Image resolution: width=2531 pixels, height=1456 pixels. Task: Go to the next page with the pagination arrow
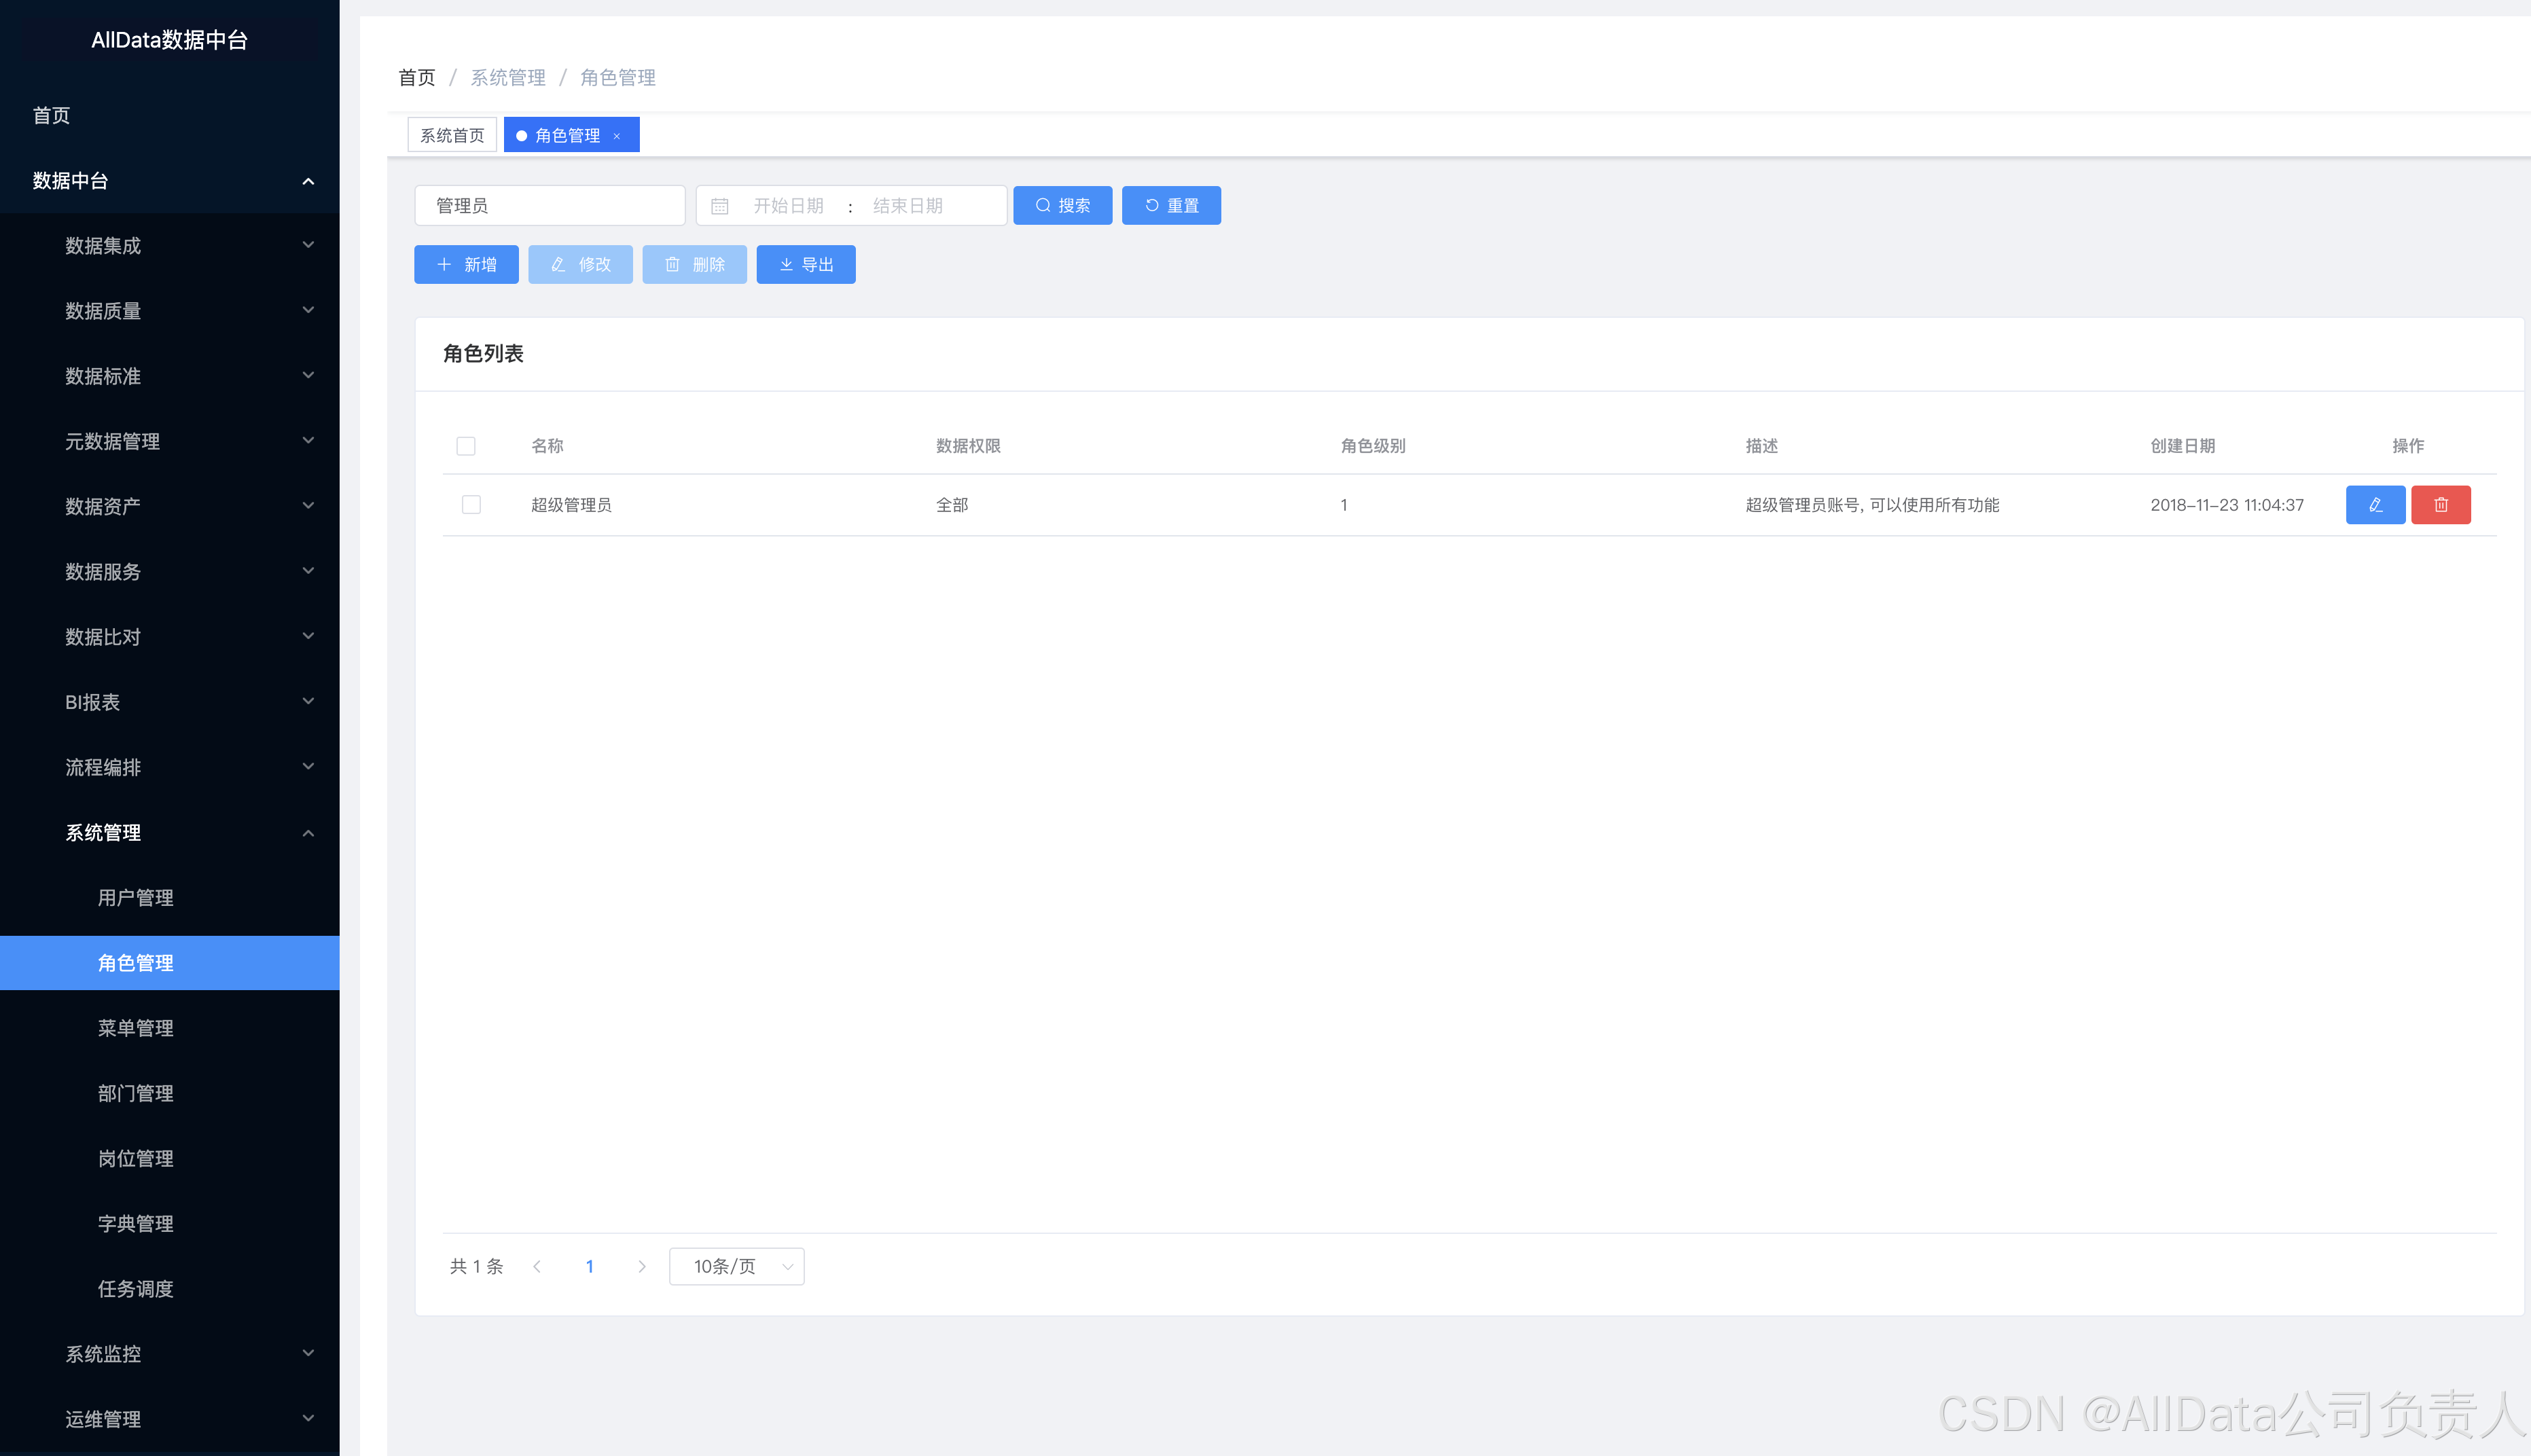pos(642,1266)
